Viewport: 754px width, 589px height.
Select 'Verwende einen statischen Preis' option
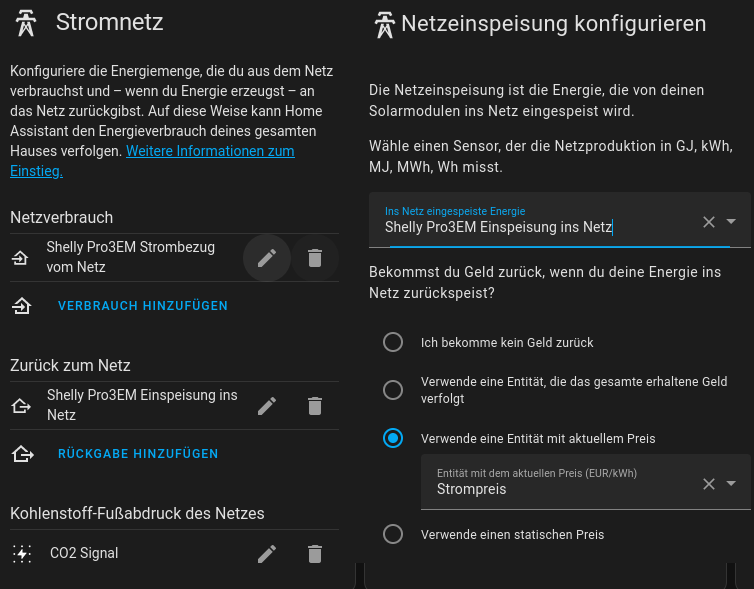coord(393,534)
